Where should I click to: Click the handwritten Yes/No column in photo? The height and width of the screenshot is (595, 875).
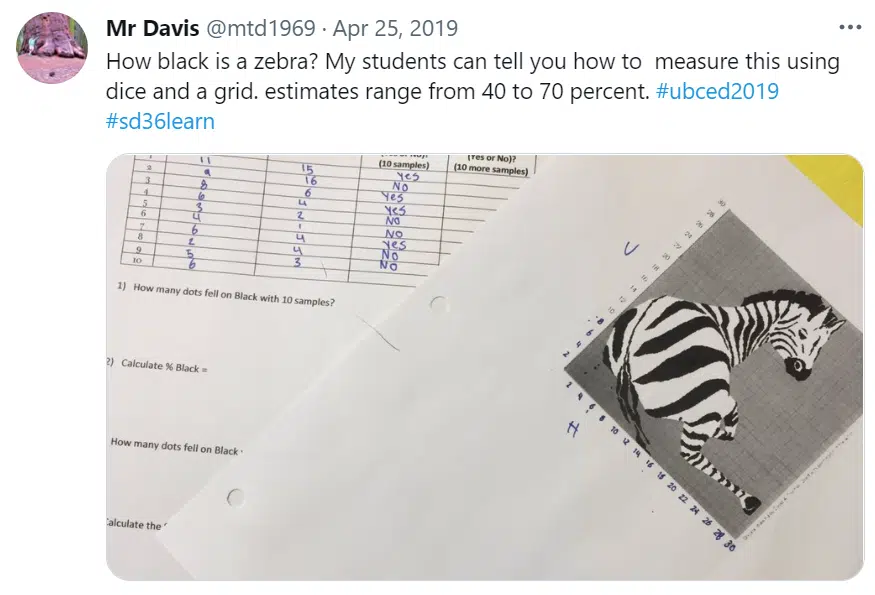point(396,220)
